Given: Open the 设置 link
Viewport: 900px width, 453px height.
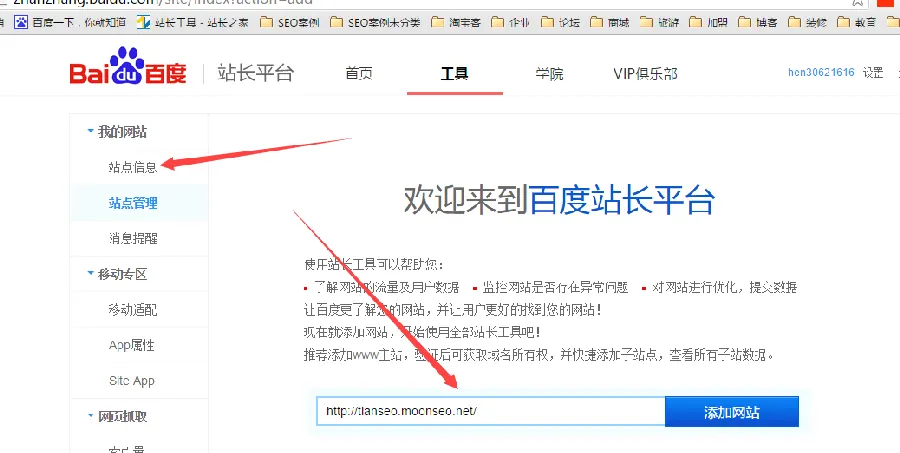Looking at the screenshot, I should click(x=872, y=72).
